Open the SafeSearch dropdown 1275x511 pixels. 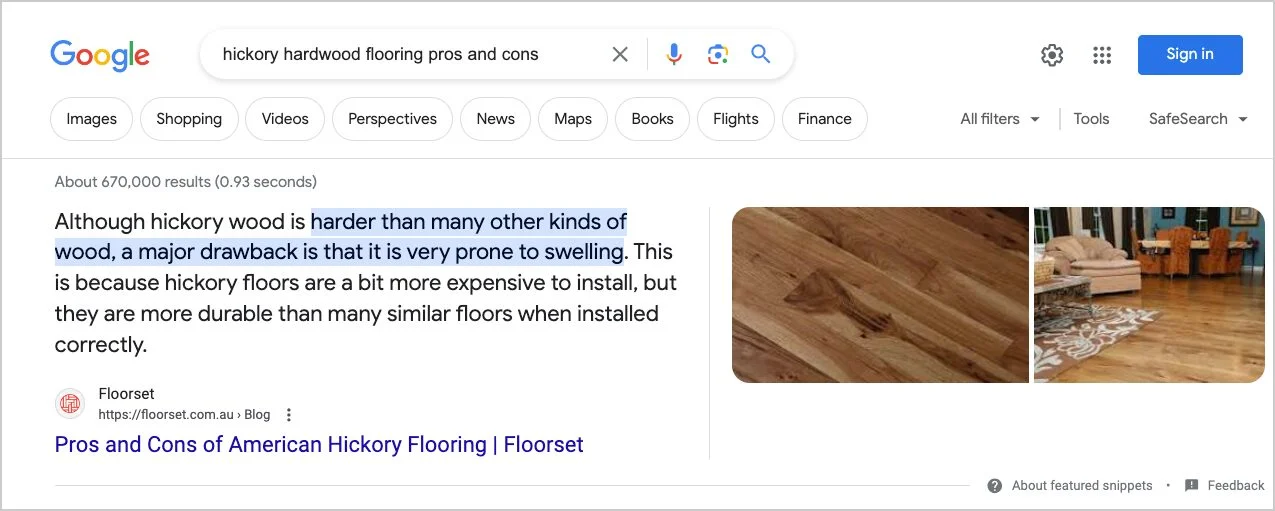[x=1198, y=118]
